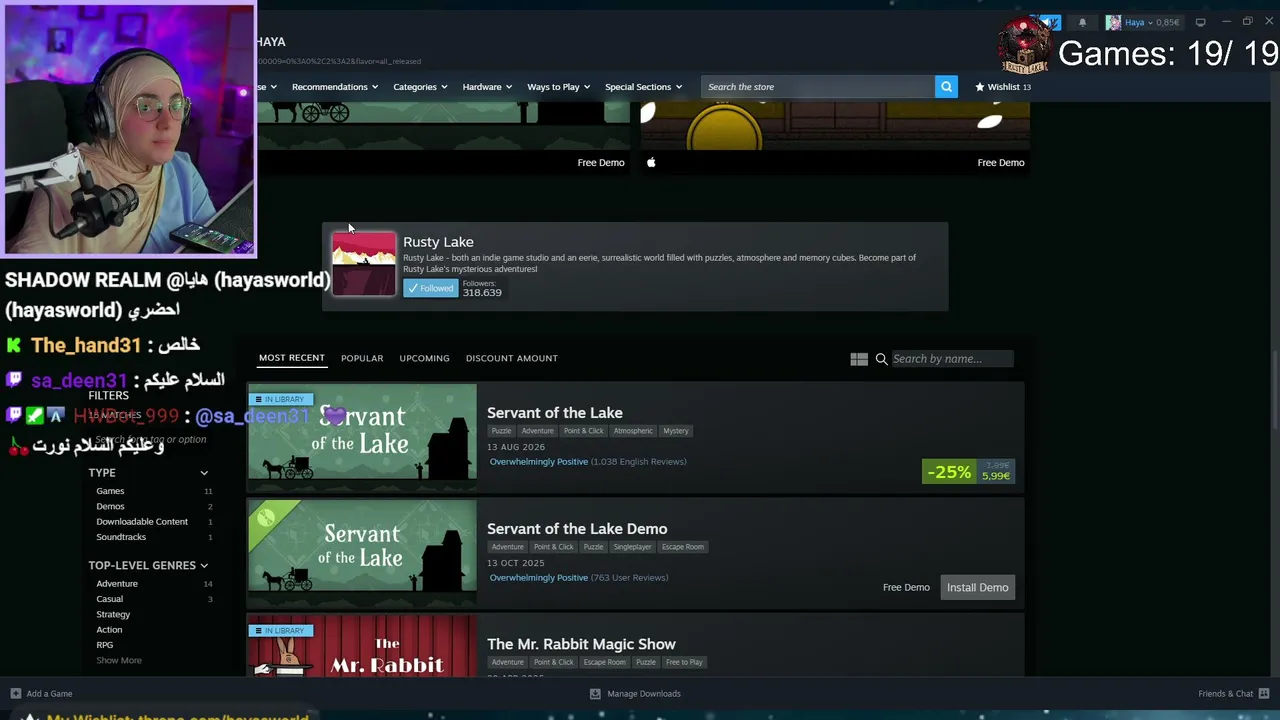This screenshot has height=720, width=1280.
Task: Filter by the Action genre
Action: [109, 629]
